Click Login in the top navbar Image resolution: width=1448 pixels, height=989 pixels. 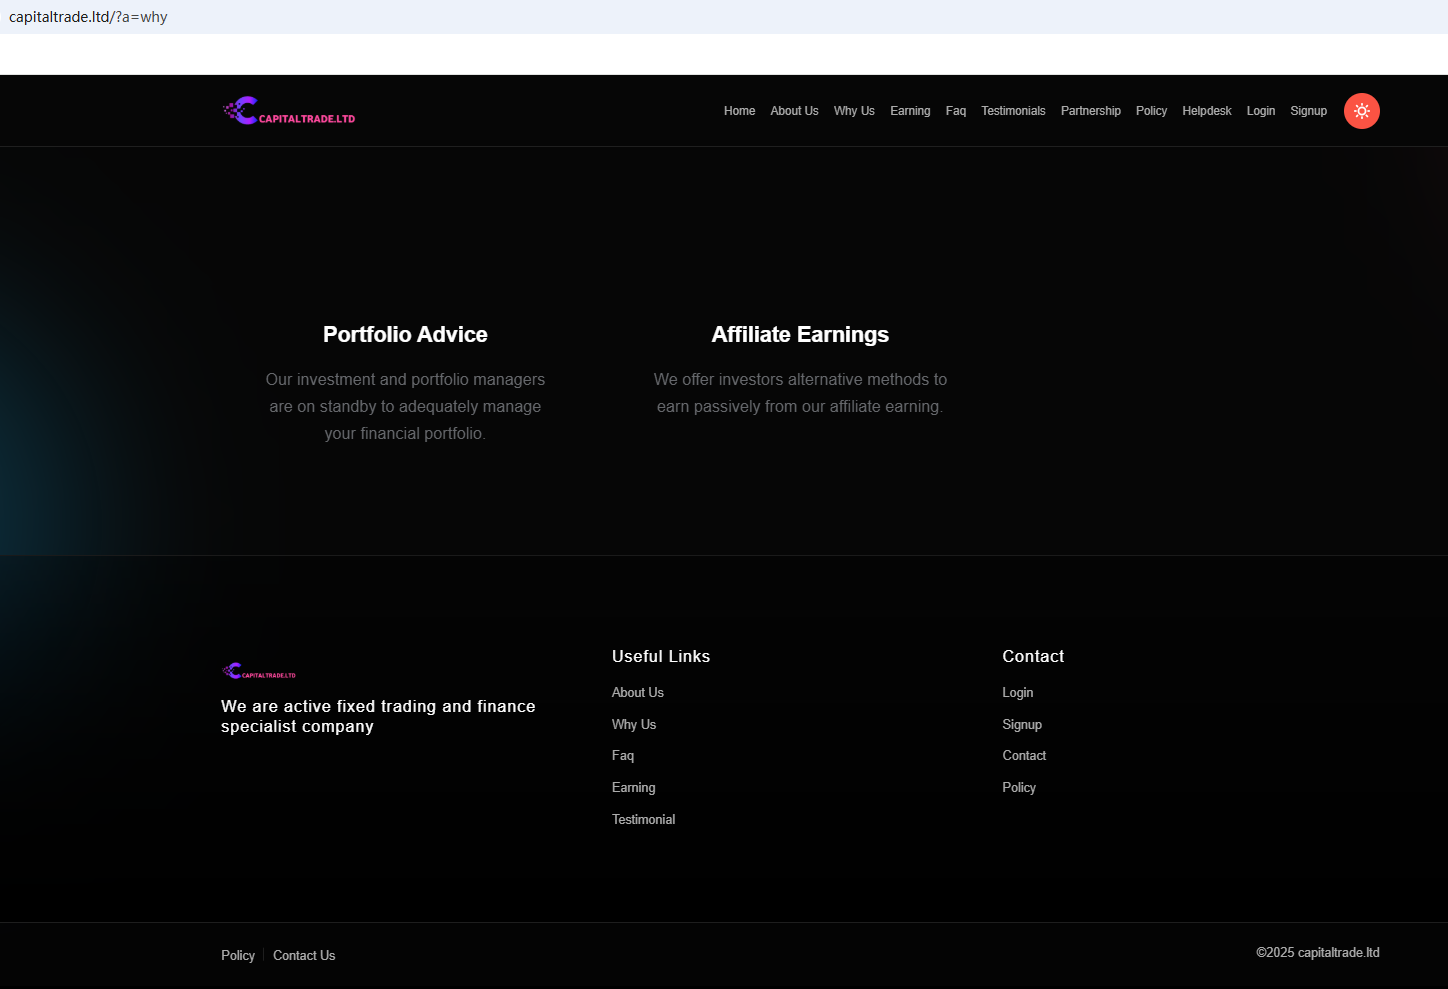pos(1260,111)
